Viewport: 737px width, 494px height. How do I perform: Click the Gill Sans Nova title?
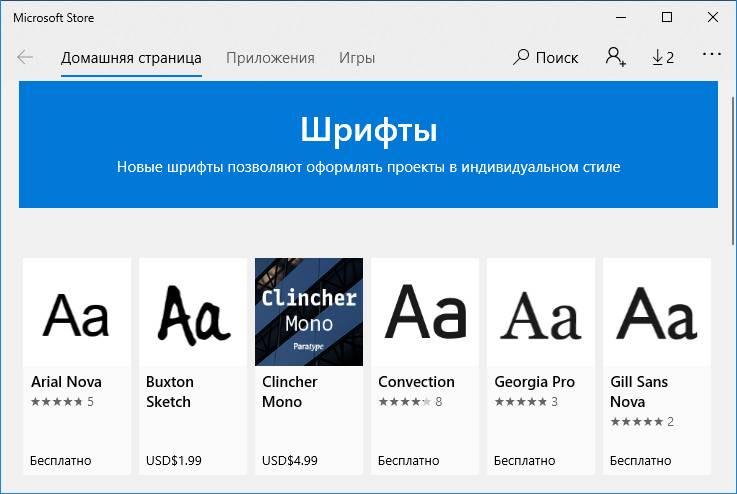(x=639, y=392)
